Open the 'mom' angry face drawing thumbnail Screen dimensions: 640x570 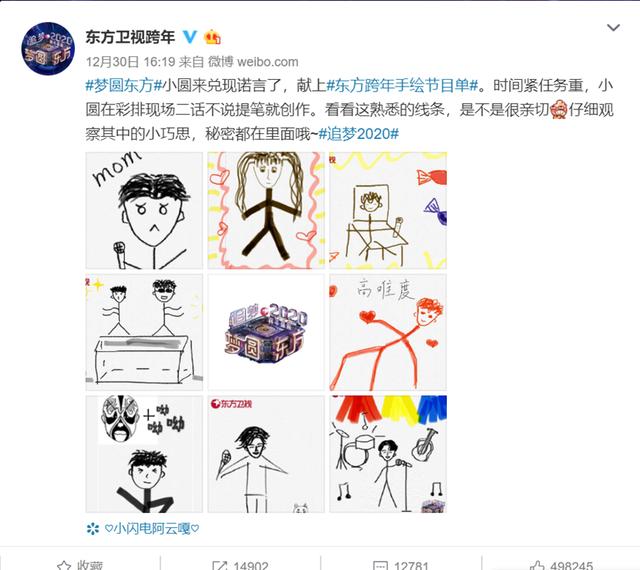[x=144, y=211]
